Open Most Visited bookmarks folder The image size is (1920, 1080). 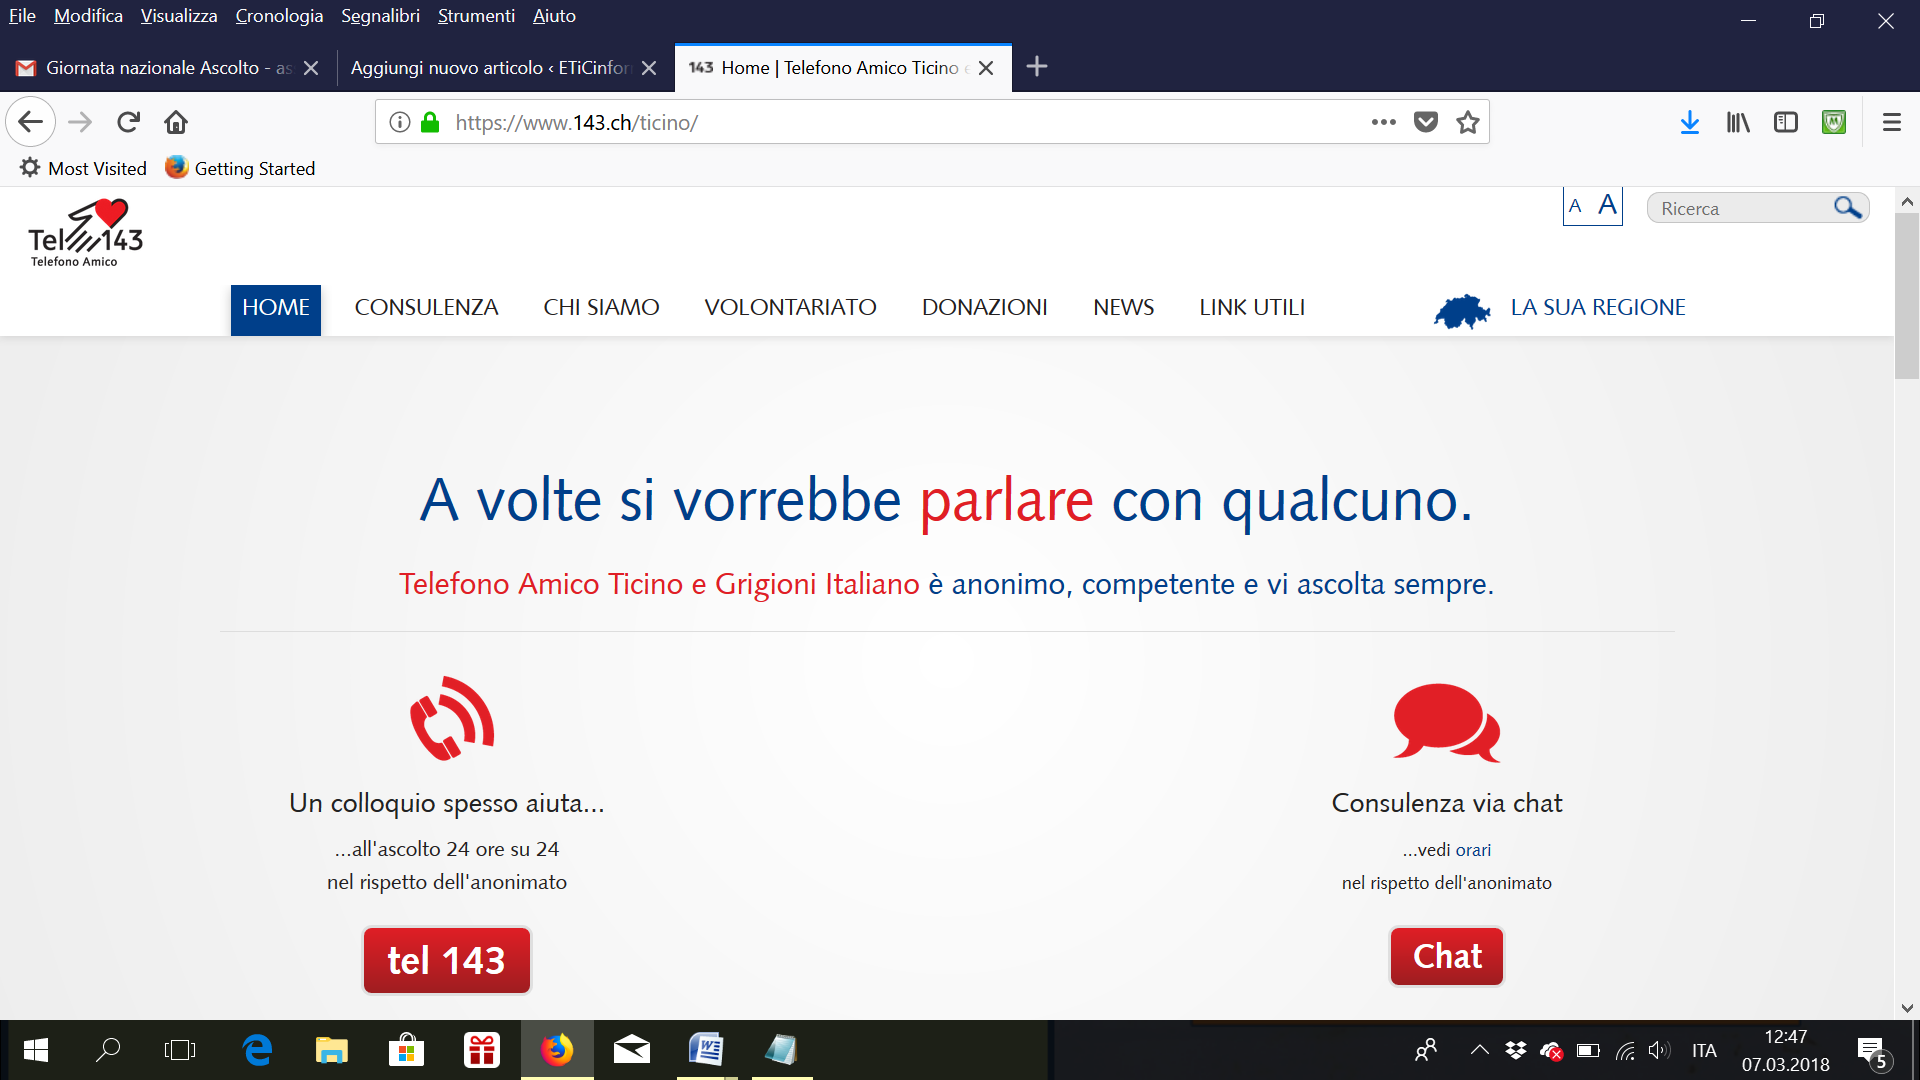pyautogui.click(x=83, y=168)
